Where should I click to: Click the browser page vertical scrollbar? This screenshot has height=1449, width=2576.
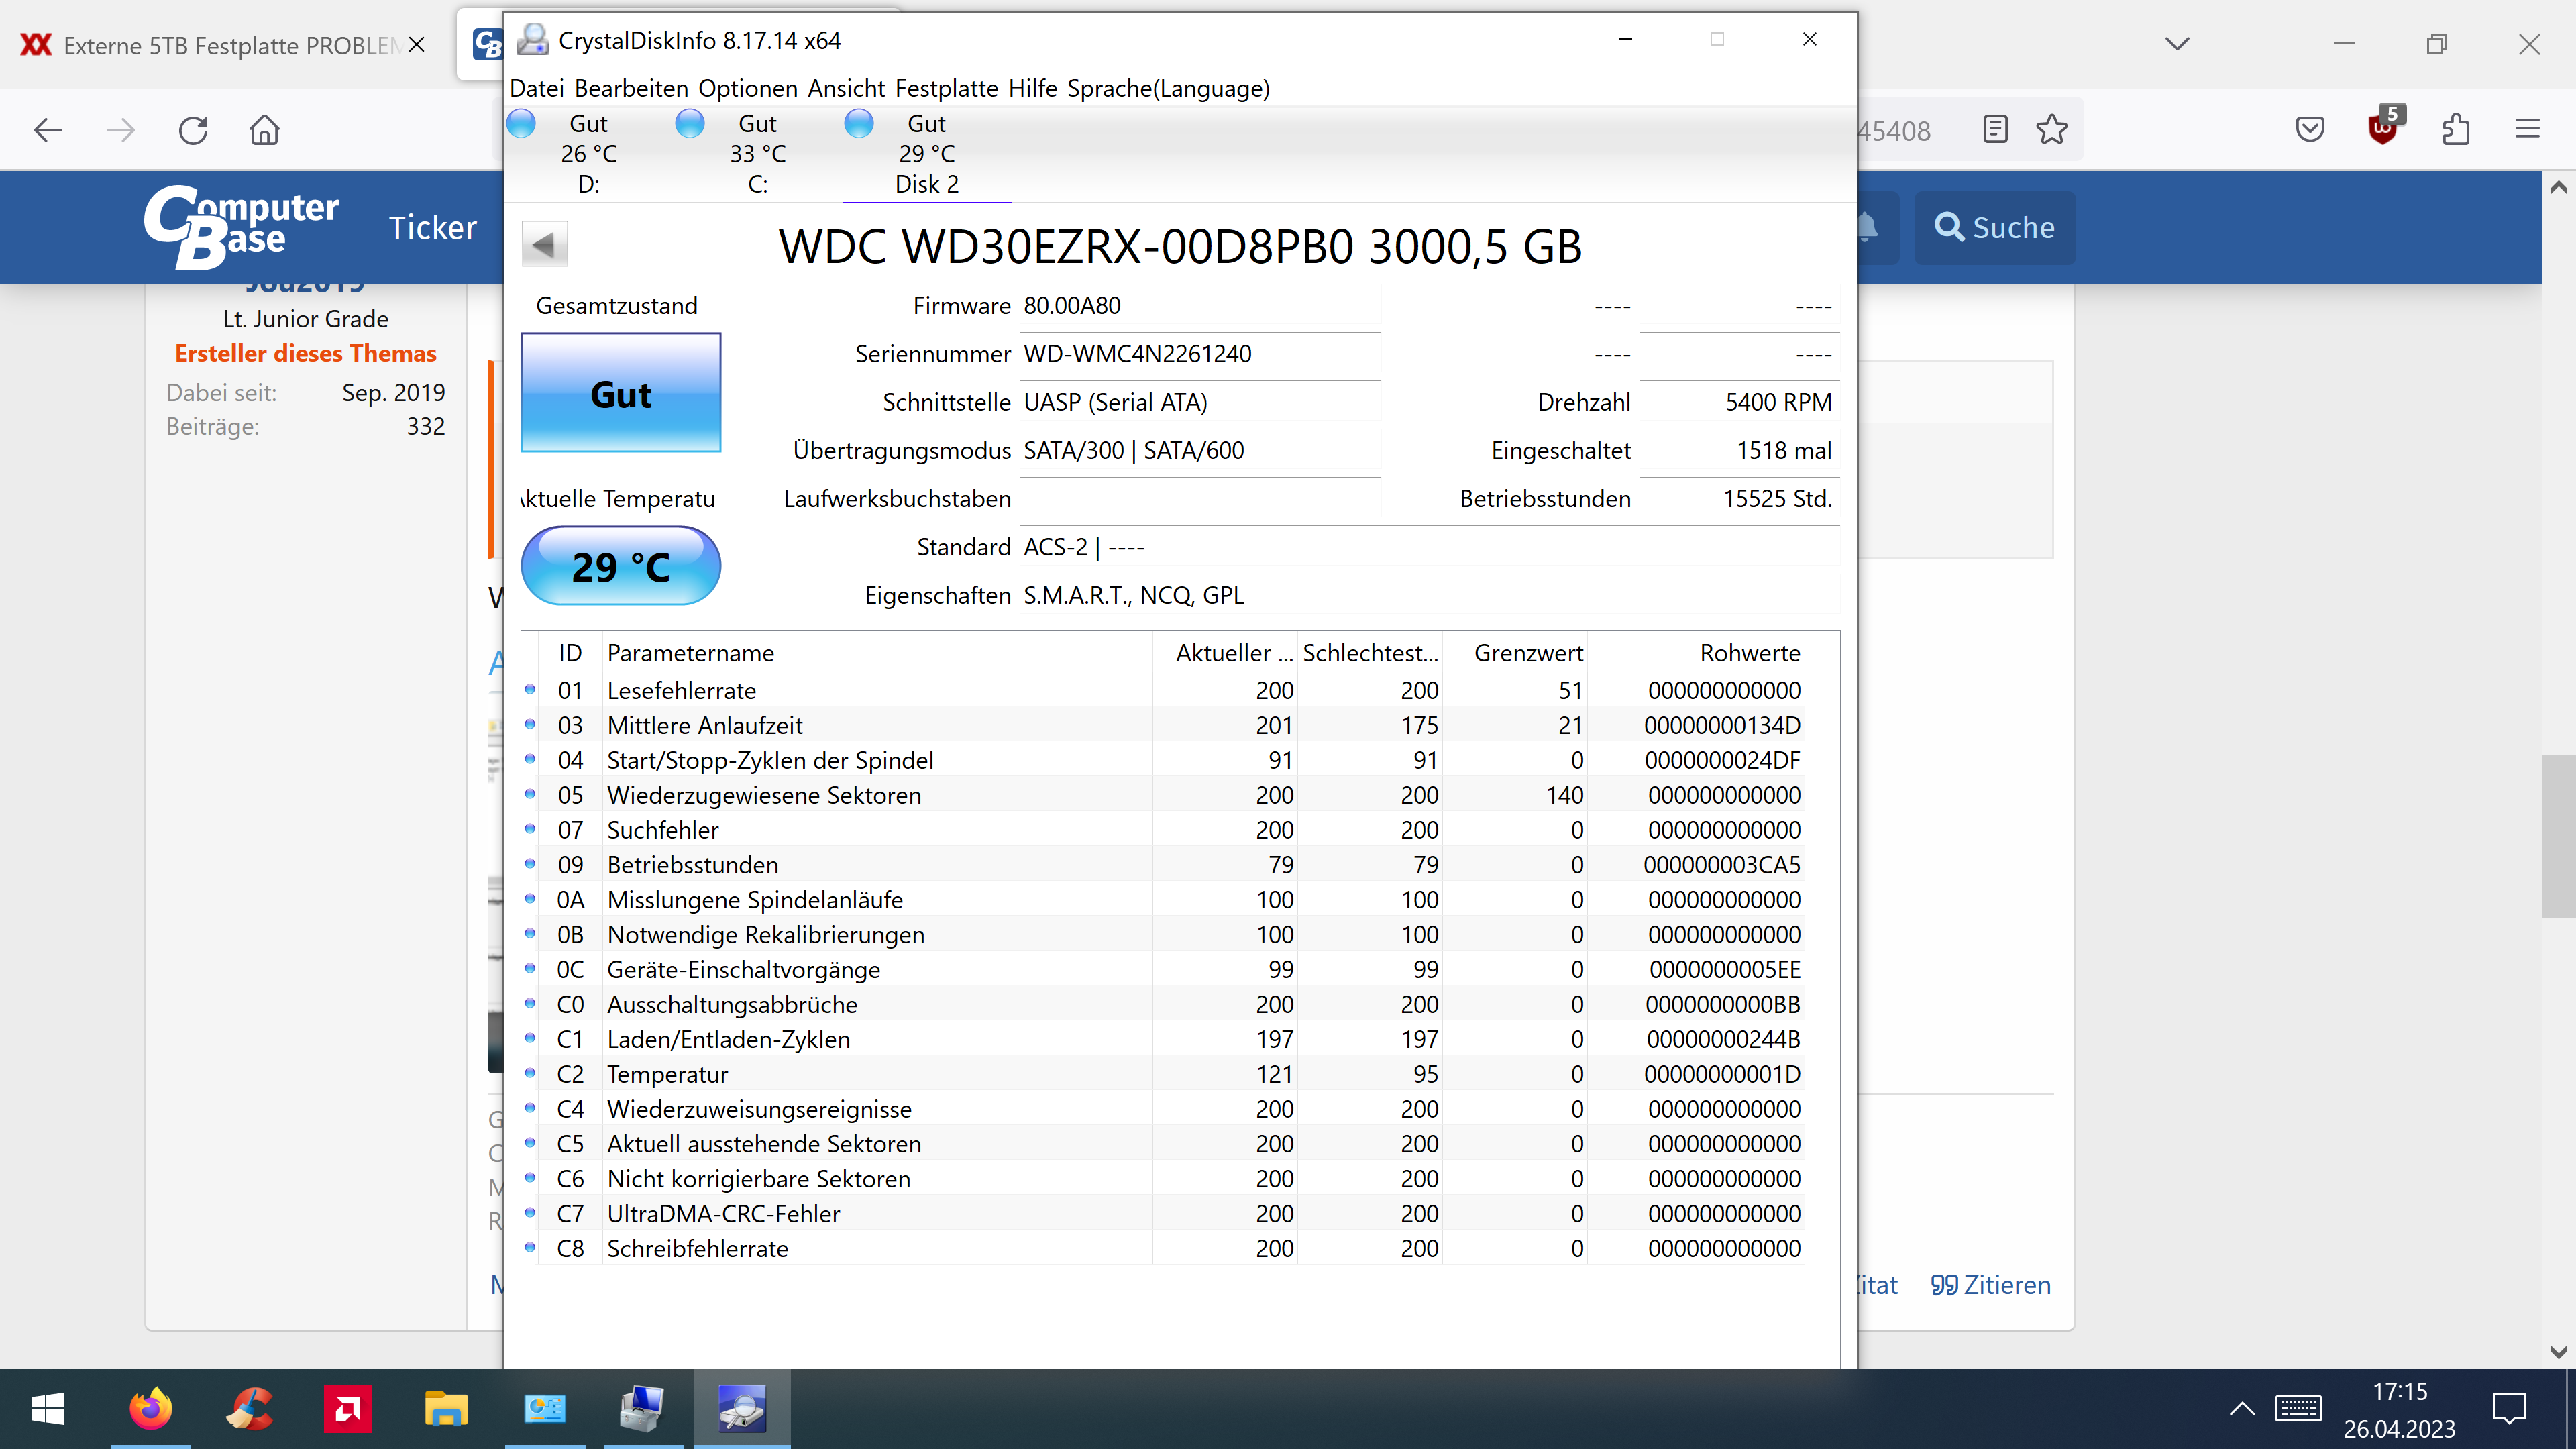2558,836
